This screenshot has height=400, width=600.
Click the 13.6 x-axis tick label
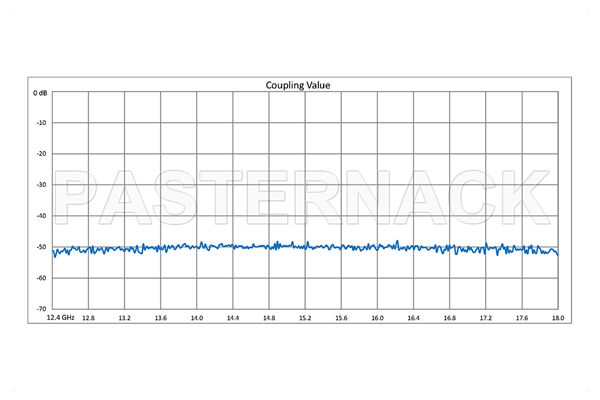point(161,318)
